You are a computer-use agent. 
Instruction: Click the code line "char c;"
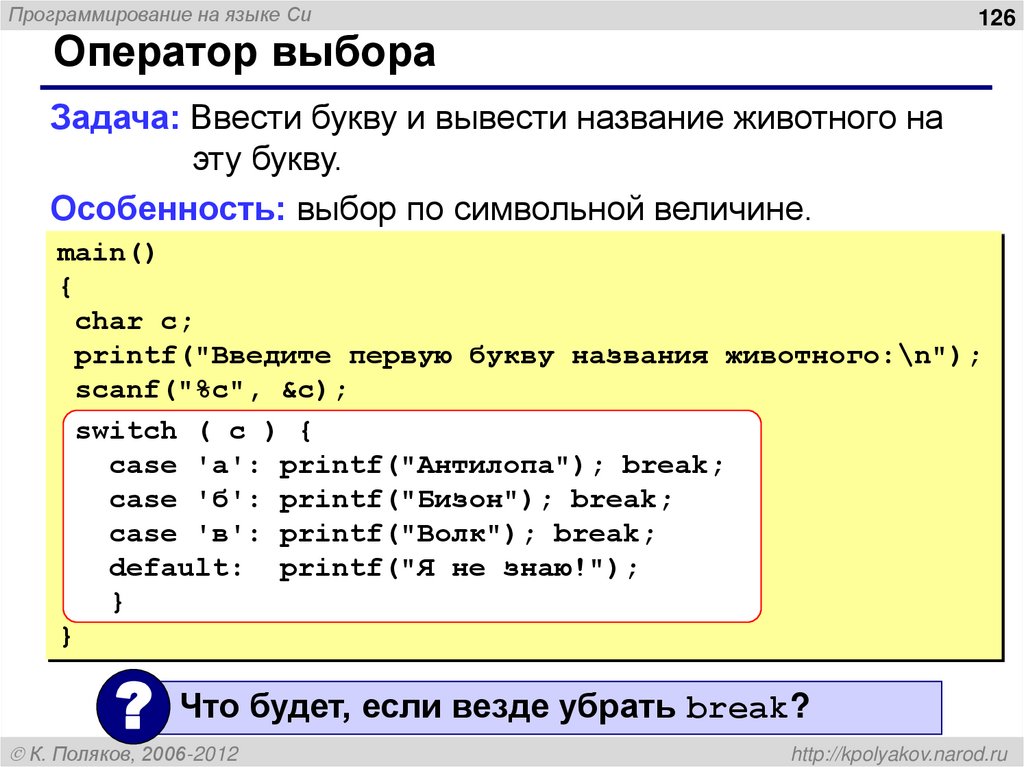133,321
